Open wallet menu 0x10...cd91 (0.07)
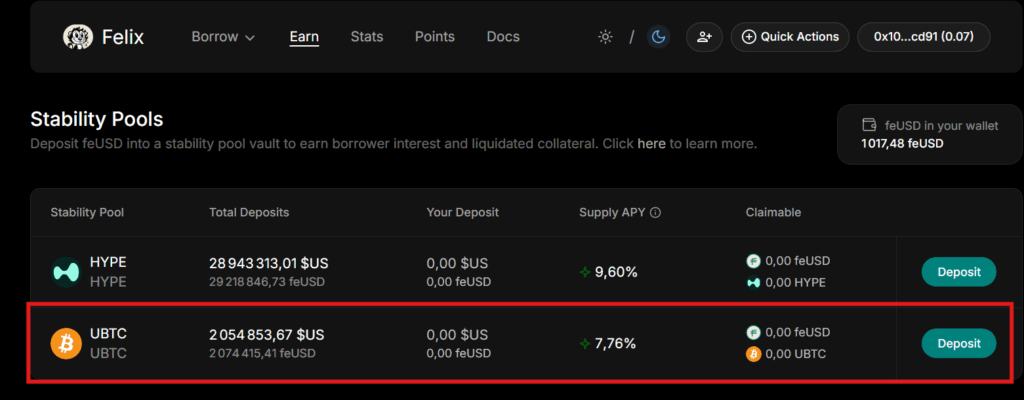Screen dimensions: 1024x400 [x=923, y=37]
